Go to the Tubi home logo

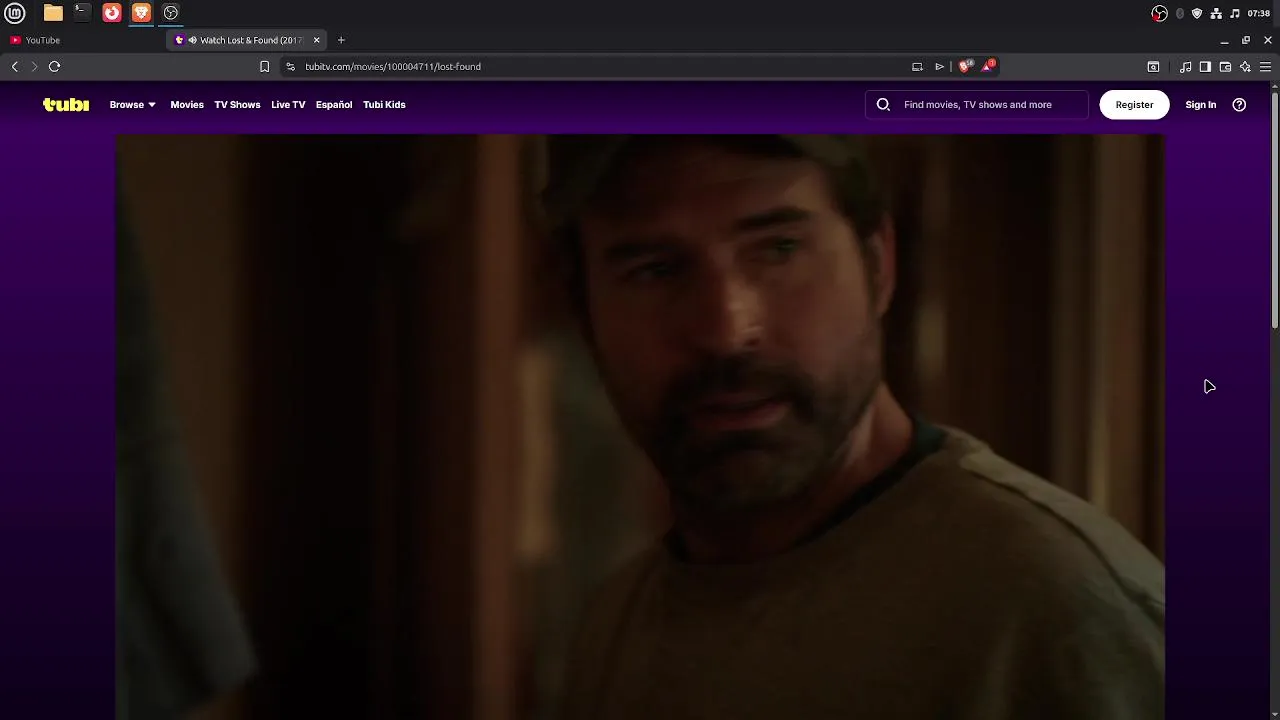(x=66, y=104)
